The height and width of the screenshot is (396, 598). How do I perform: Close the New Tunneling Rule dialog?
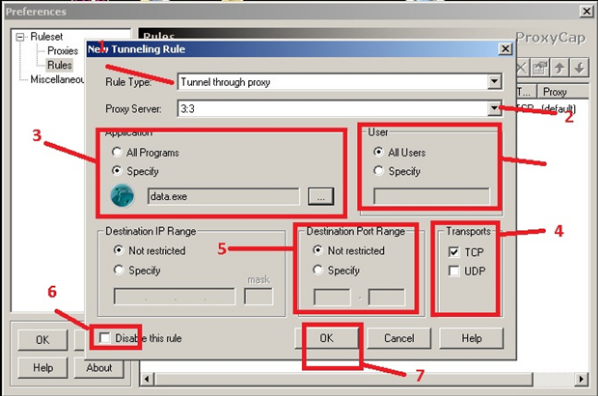pos(505,49)
